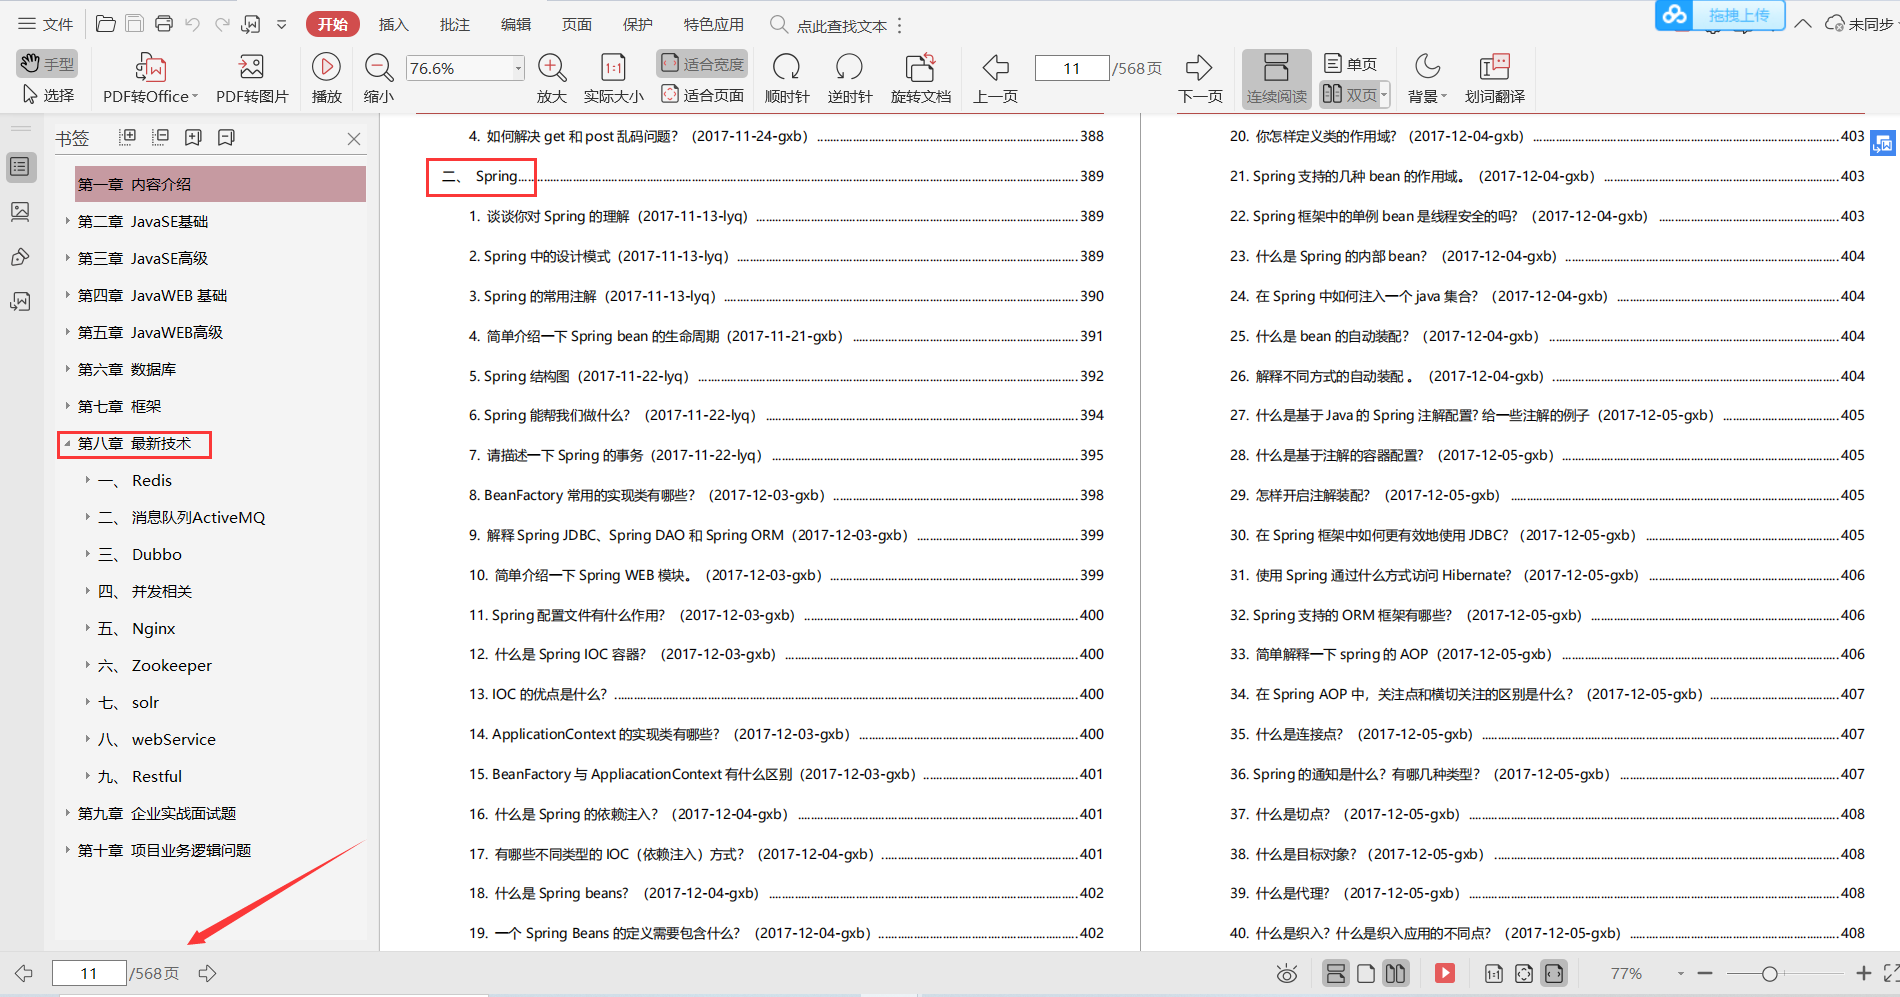
Task: Zoom out with the 缩小 magnifier
Action: point(379,79)
